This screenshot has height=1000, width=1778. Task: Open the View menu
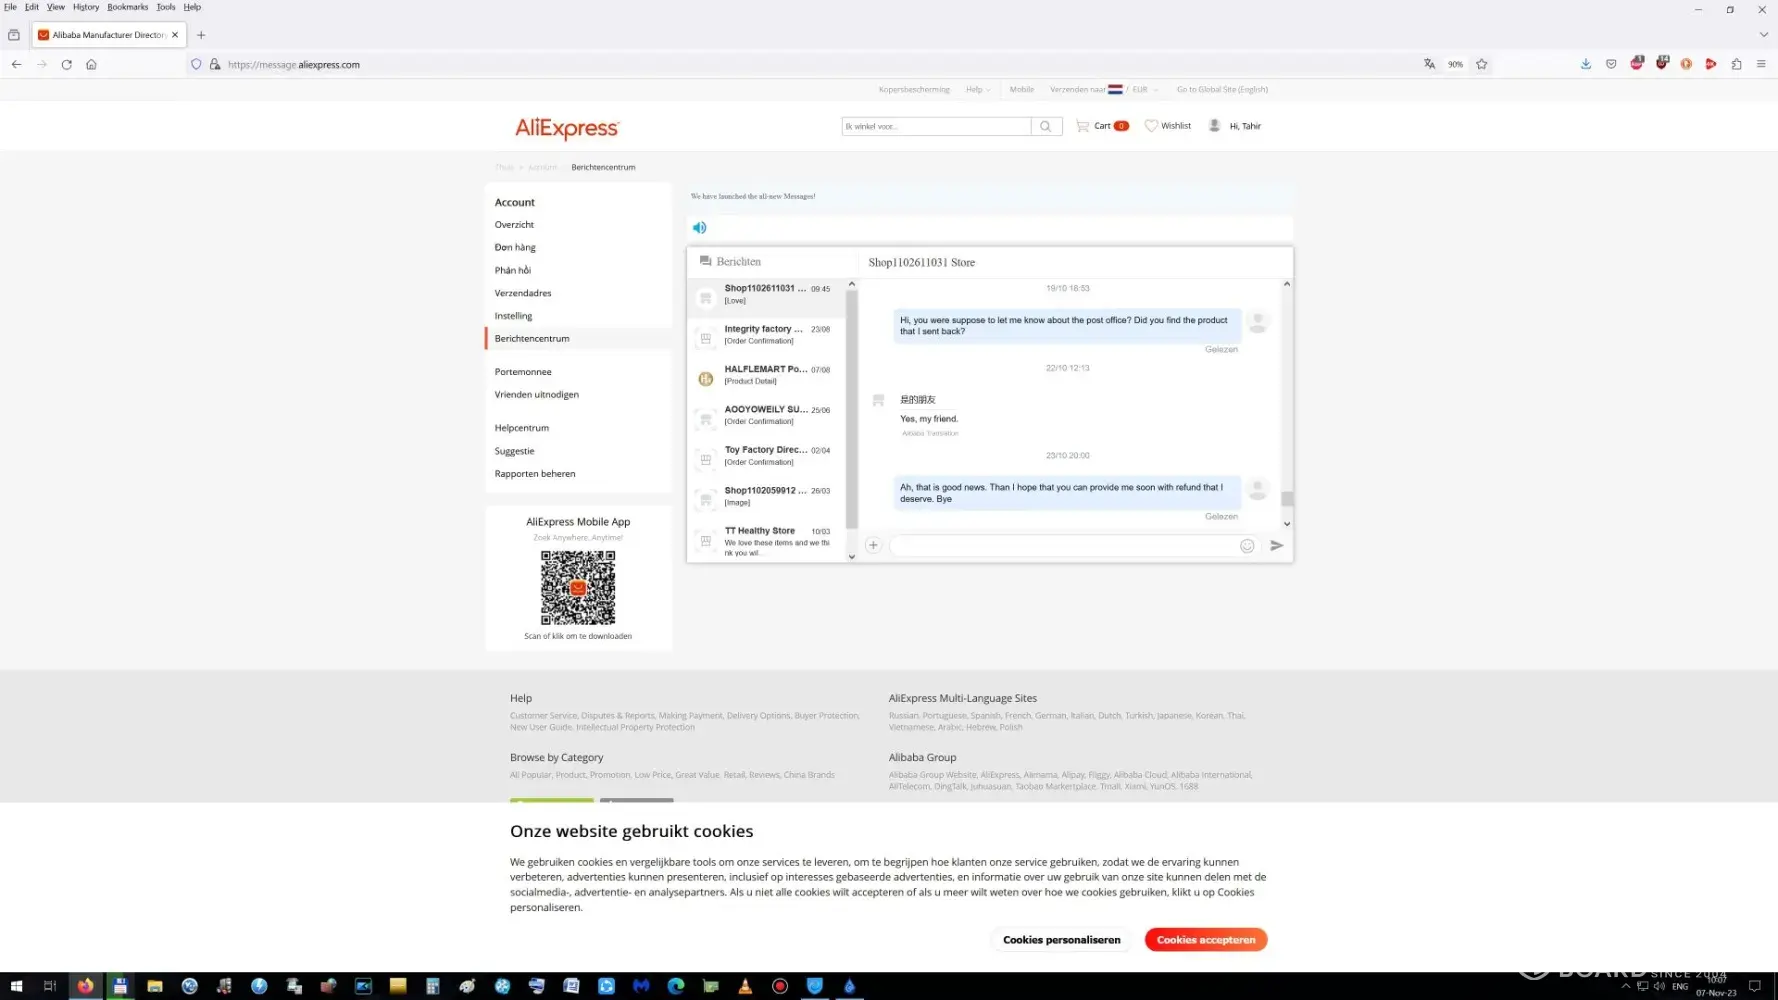[x=56, y=7]
